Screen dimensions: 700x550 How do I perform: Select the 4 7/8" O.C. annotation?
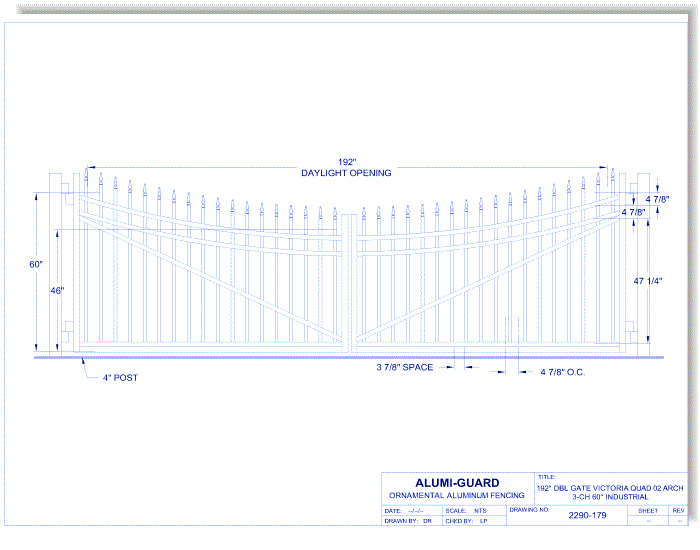point(562,372)
